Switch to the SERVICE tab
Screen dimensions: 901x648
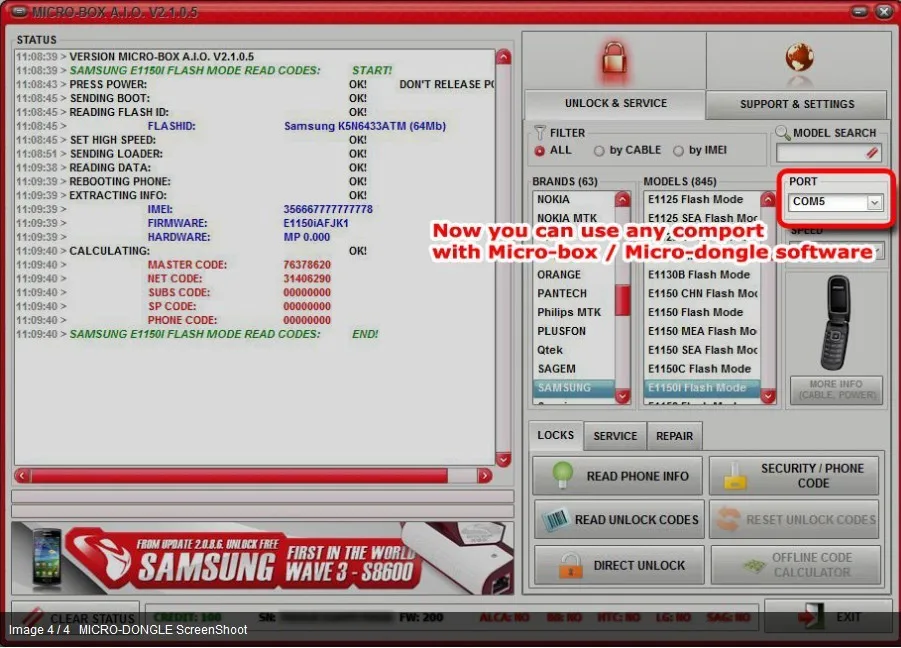click(x=615, y=436)
